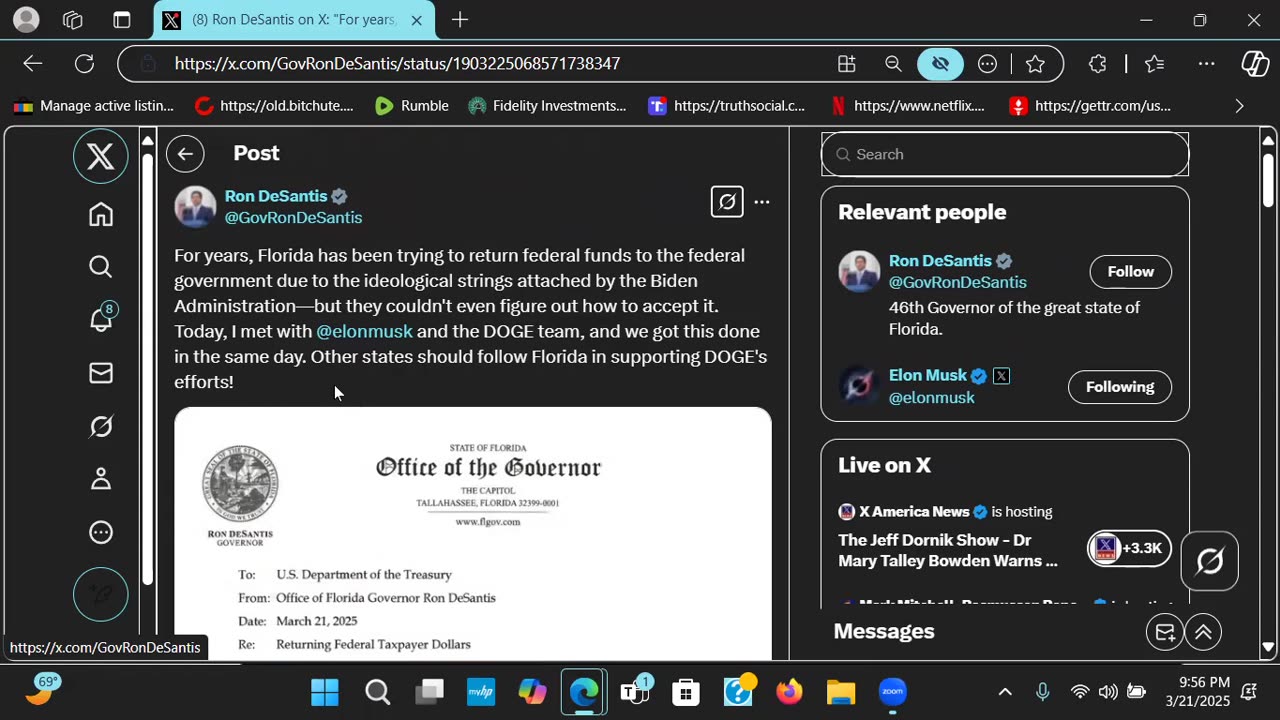Click browser back arrow

(x=33, y=64)
